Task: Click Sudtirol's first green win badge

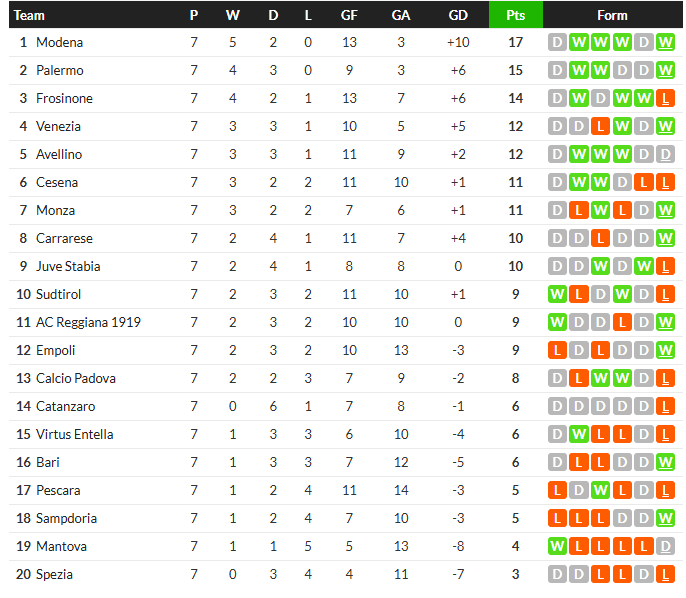Action: [x=557, y=295]
